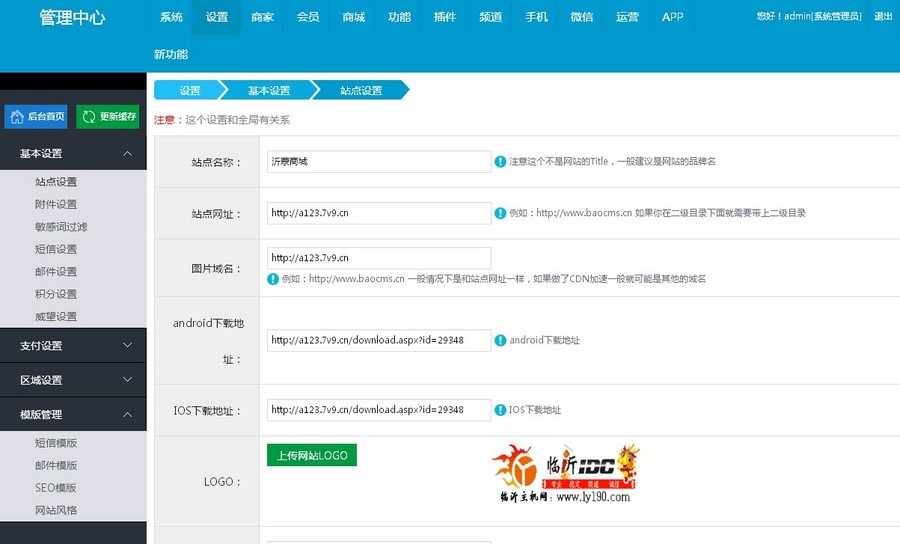
Task: Open the 商家 top menu
Action: [262, 17]
